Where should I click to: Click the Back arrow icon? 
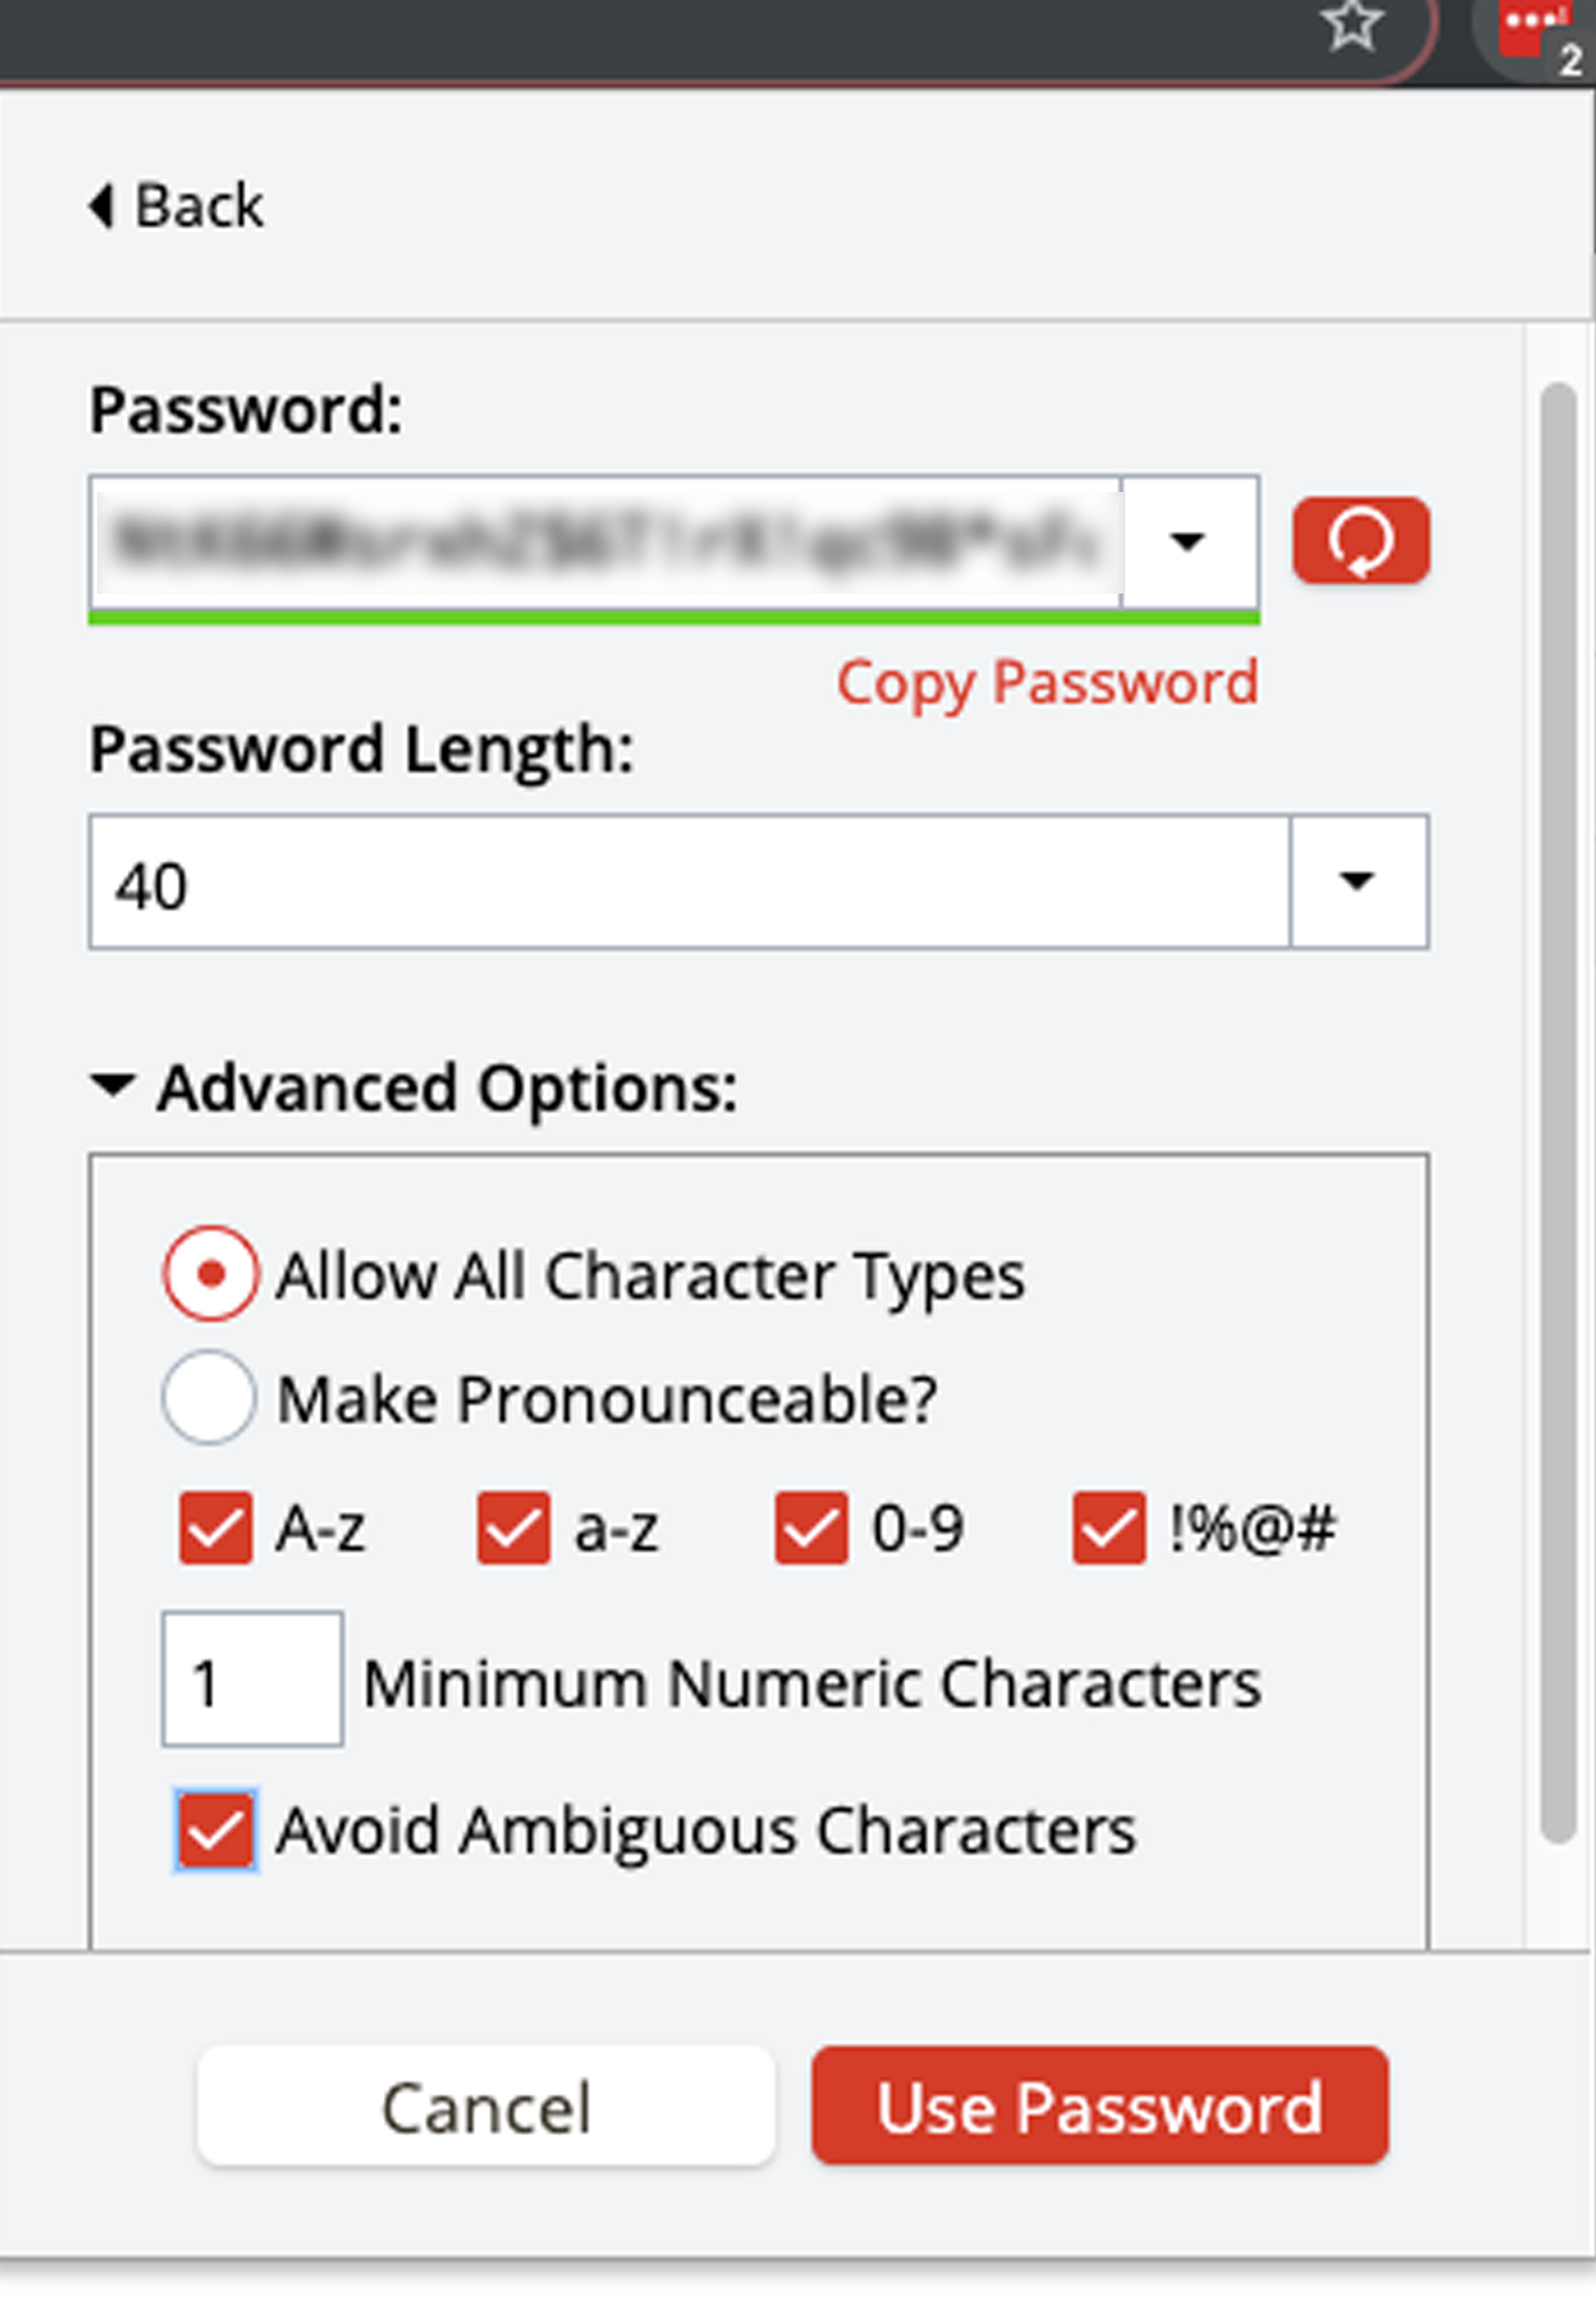(x=101, y=206)
